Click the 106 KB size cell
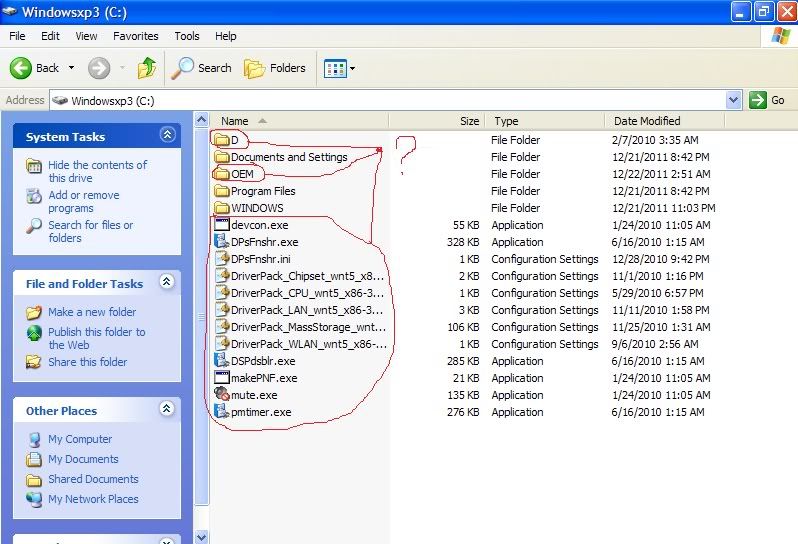The width and height of the screenshot is (798, 544). point(463,327)
